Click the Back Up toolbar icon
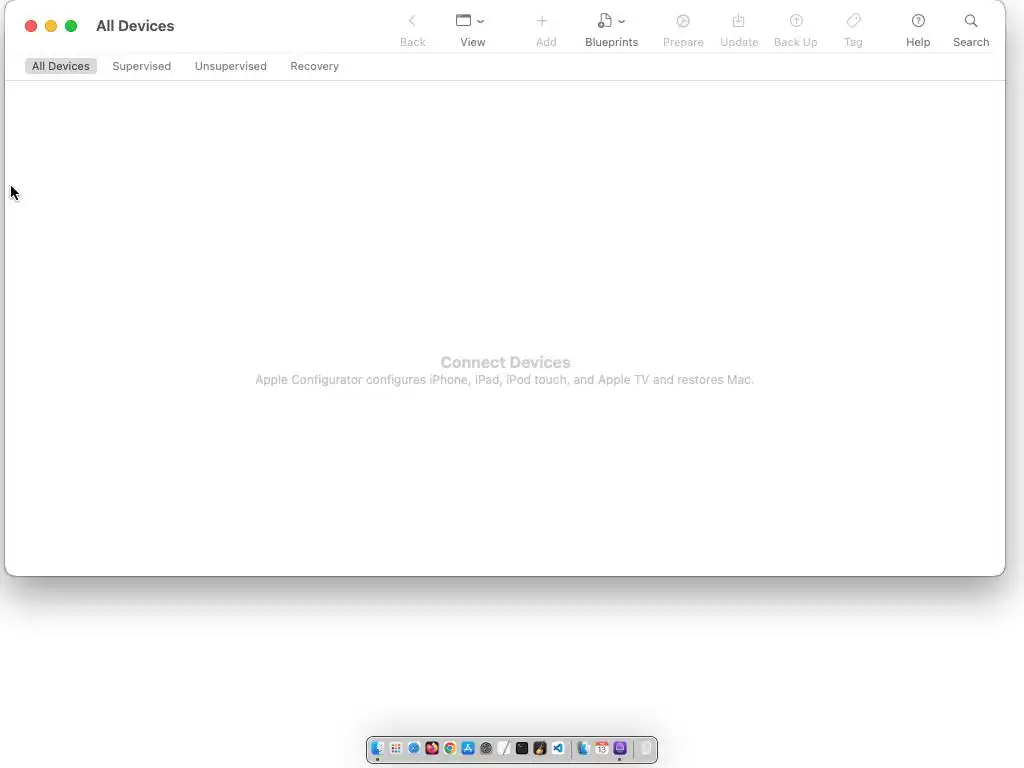Screen dimensions: 1024x768 [x=796, y=21]
